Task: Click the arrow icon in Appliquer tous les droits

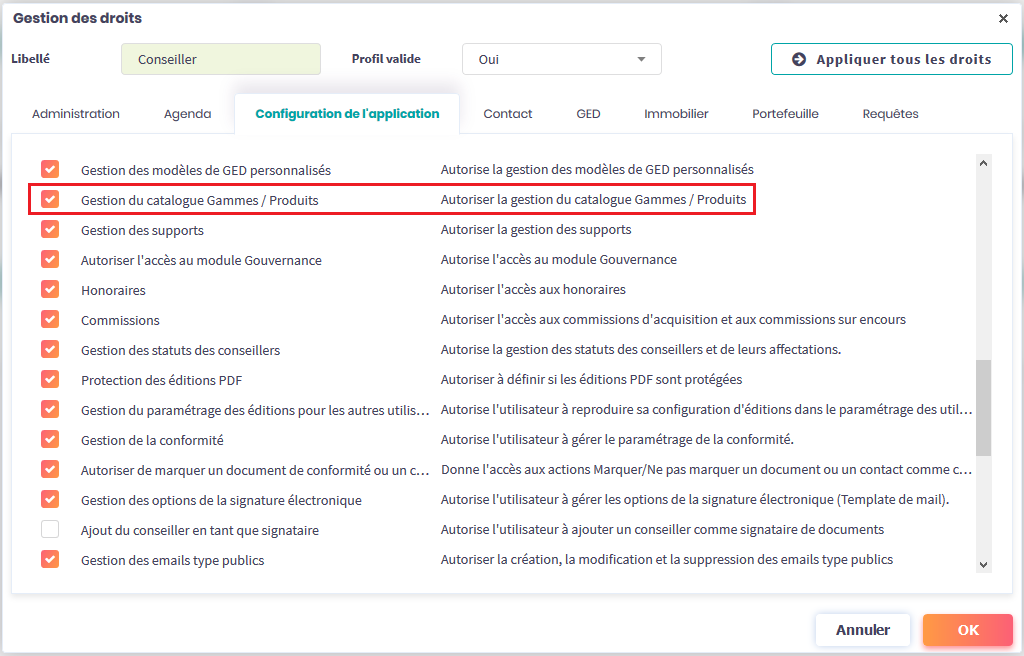Action: (x=799, y=59)
